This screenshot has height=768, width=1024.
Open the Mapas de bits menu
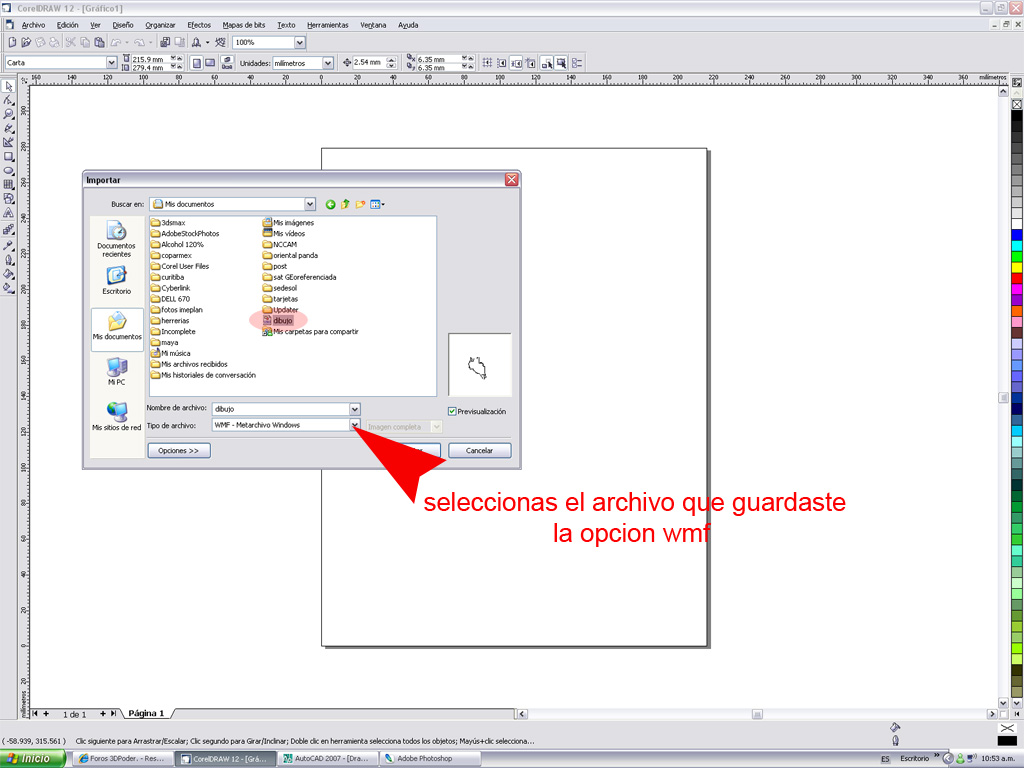(x=244, y=25)
